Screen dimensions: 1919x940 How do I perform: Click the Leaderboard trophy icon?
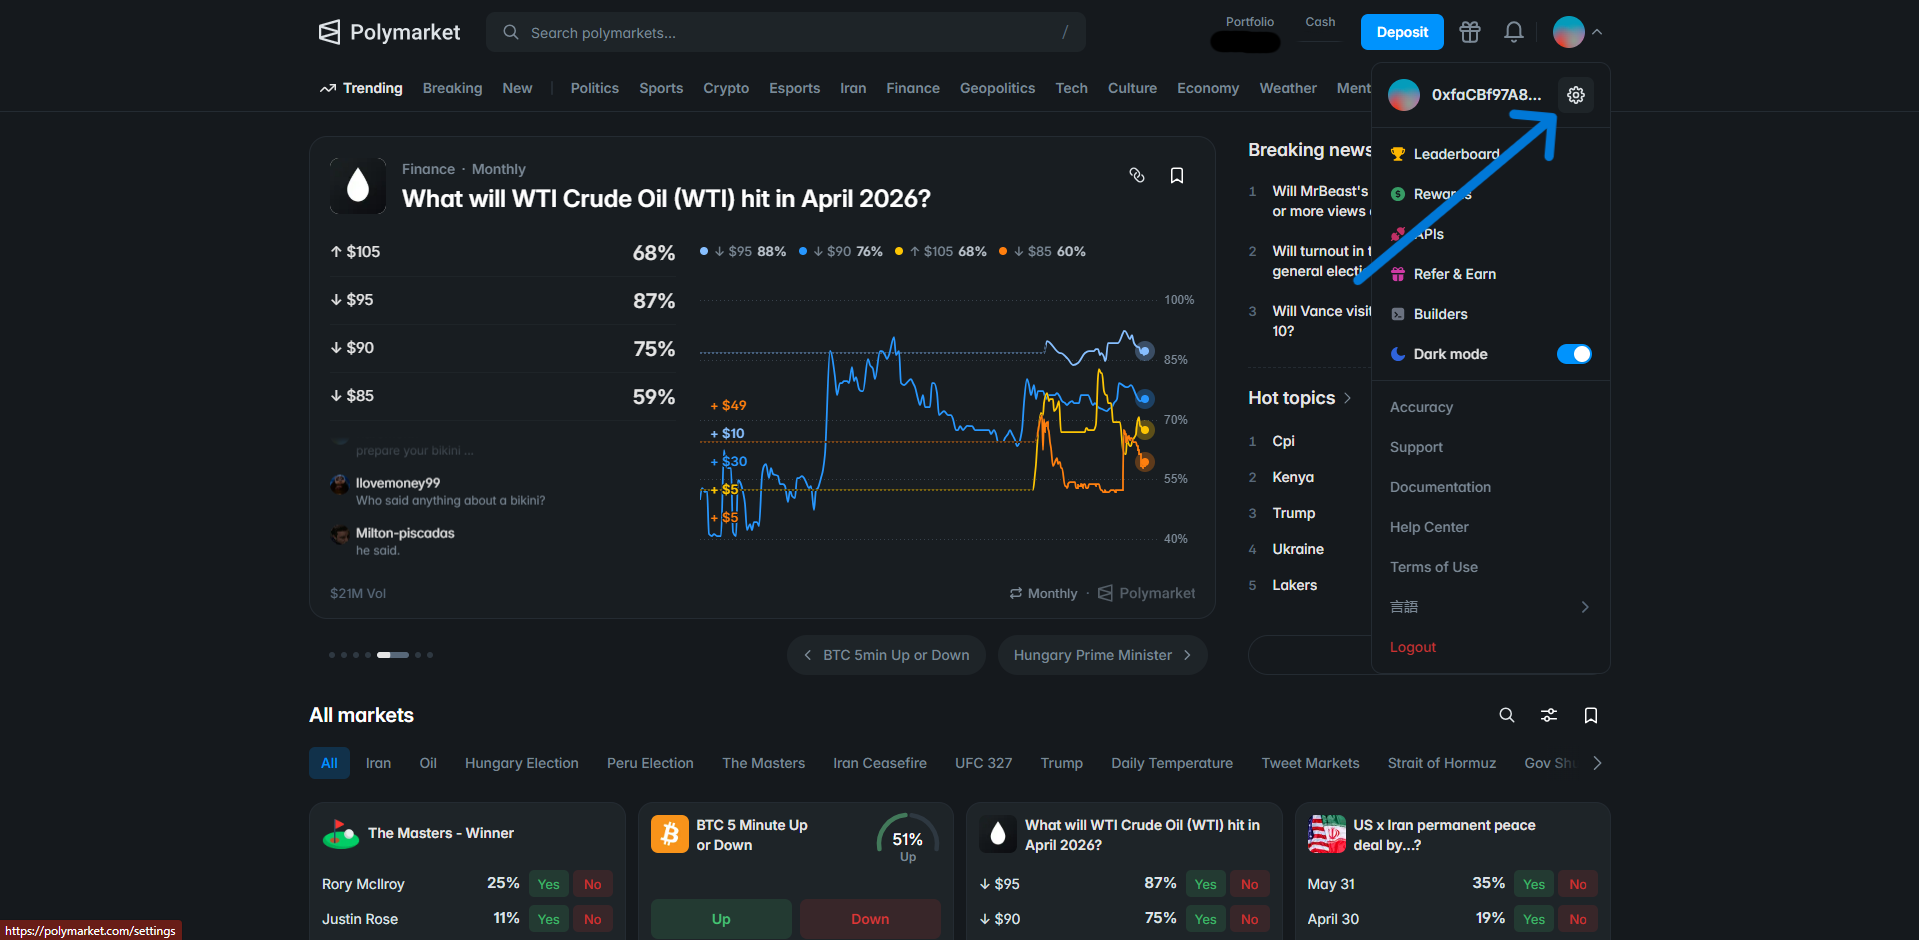click(x=1398, y=154)
